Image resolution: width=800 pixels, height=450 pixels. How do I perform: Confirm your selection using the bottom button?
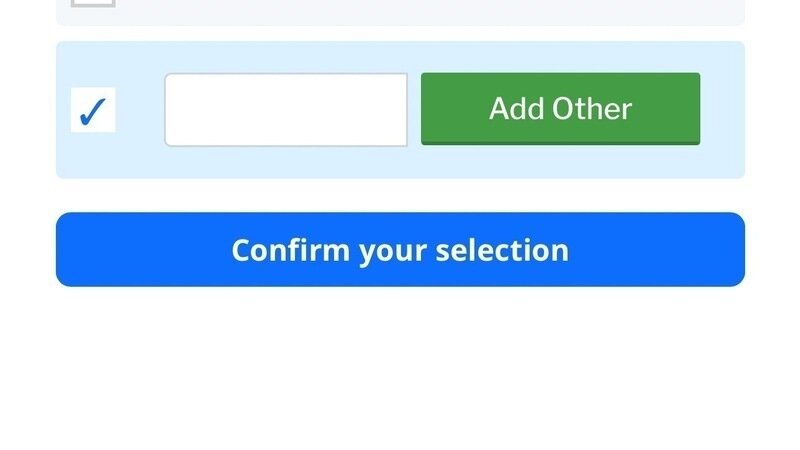(400, 249)
